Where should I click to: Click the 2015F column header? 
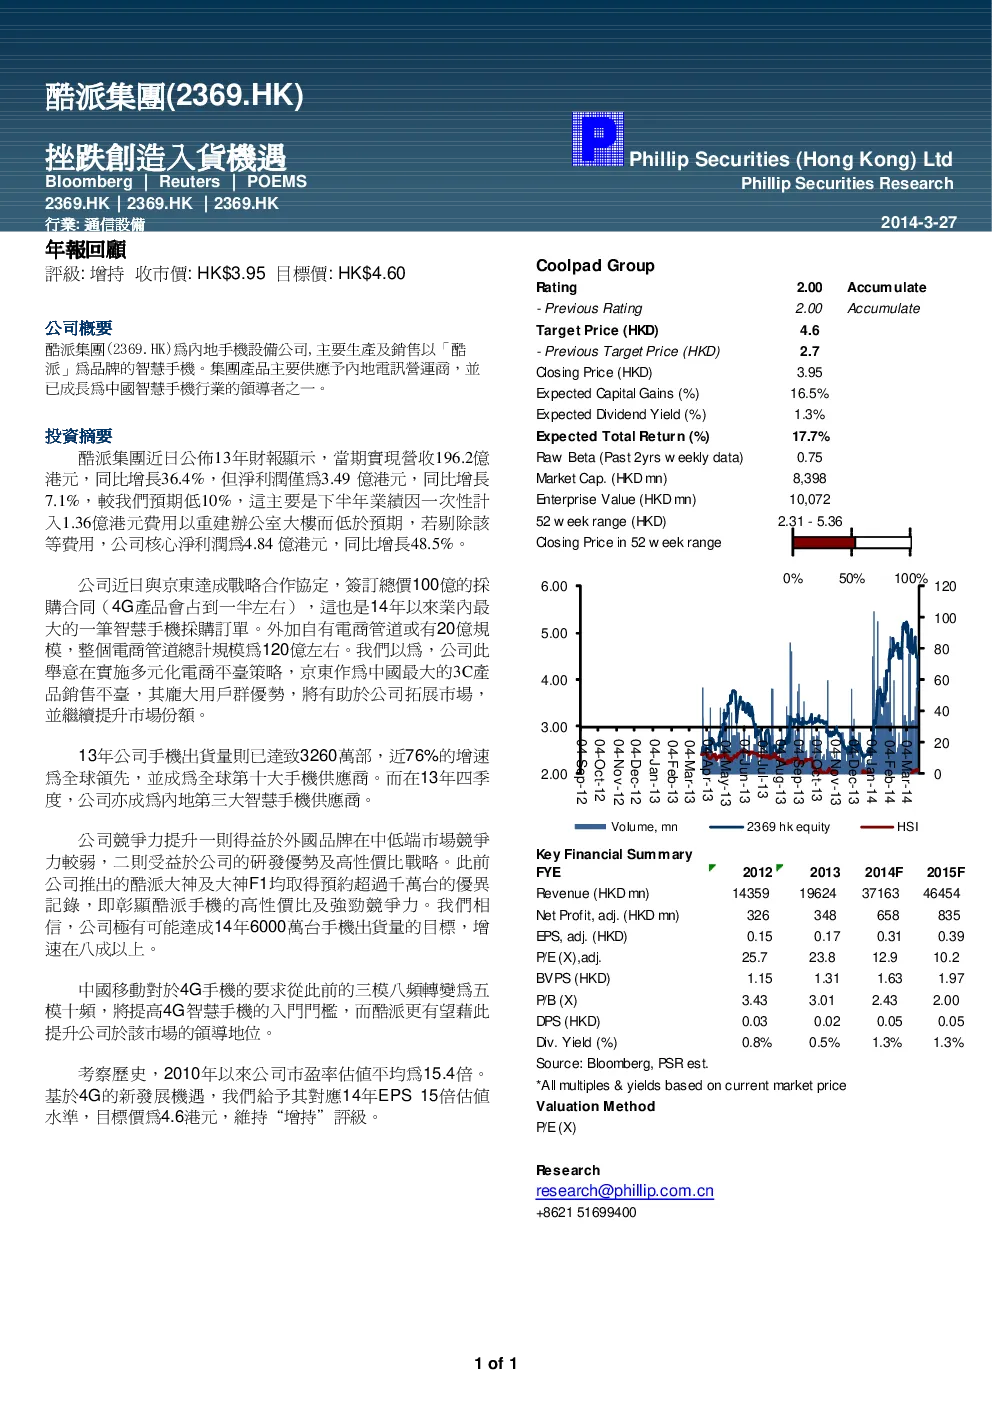click(x=946, y=872)
